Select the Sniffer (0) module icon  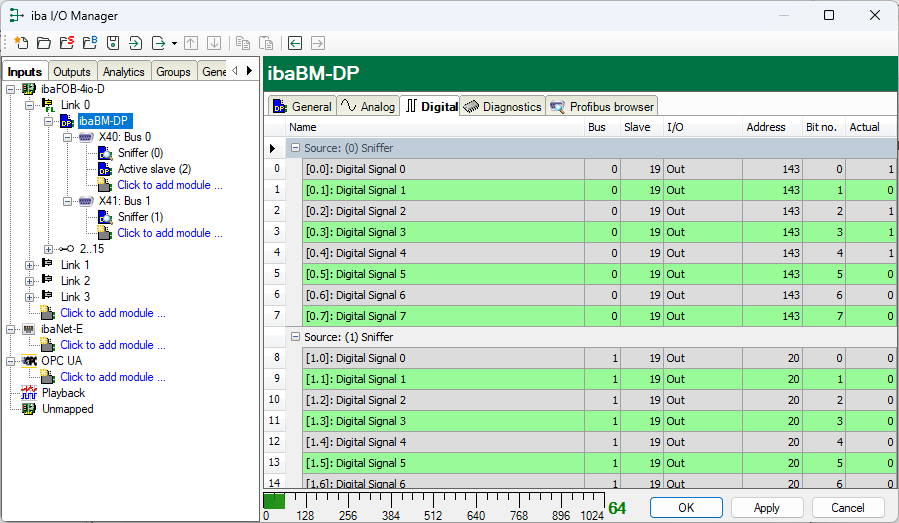105,153
